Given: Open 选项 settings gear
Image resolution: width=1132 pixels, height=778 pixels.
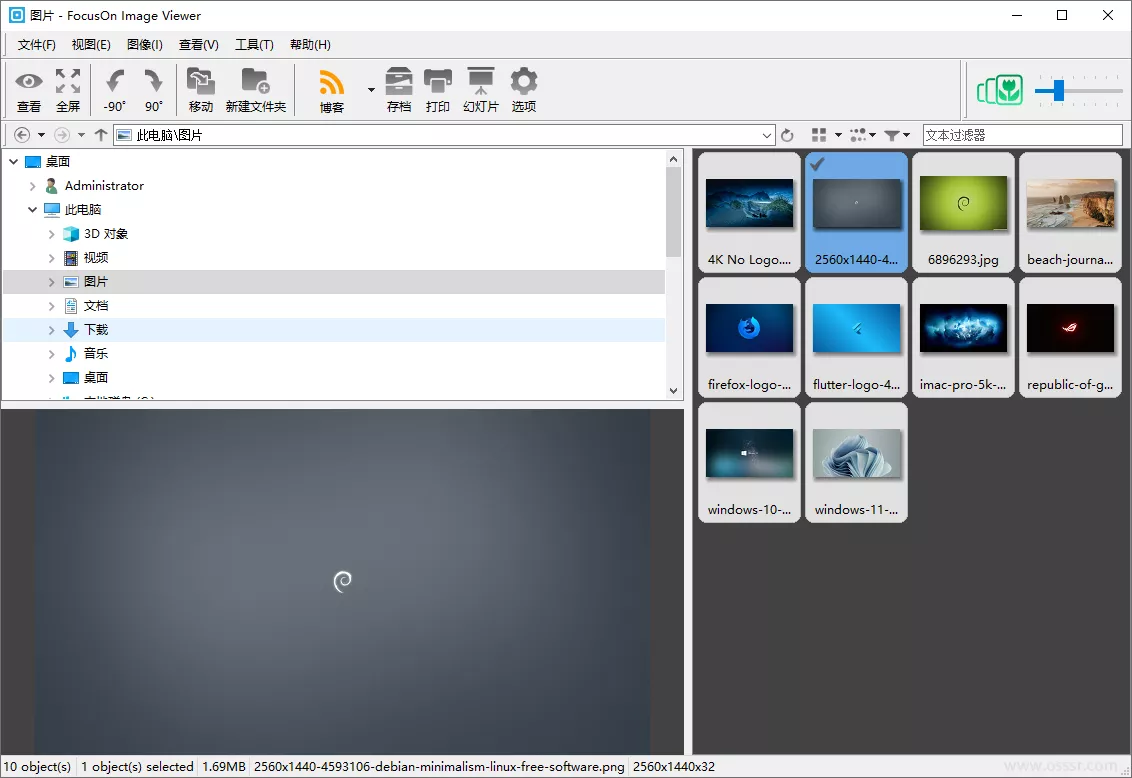Looking at the screenshot, I should coord(524,90).
